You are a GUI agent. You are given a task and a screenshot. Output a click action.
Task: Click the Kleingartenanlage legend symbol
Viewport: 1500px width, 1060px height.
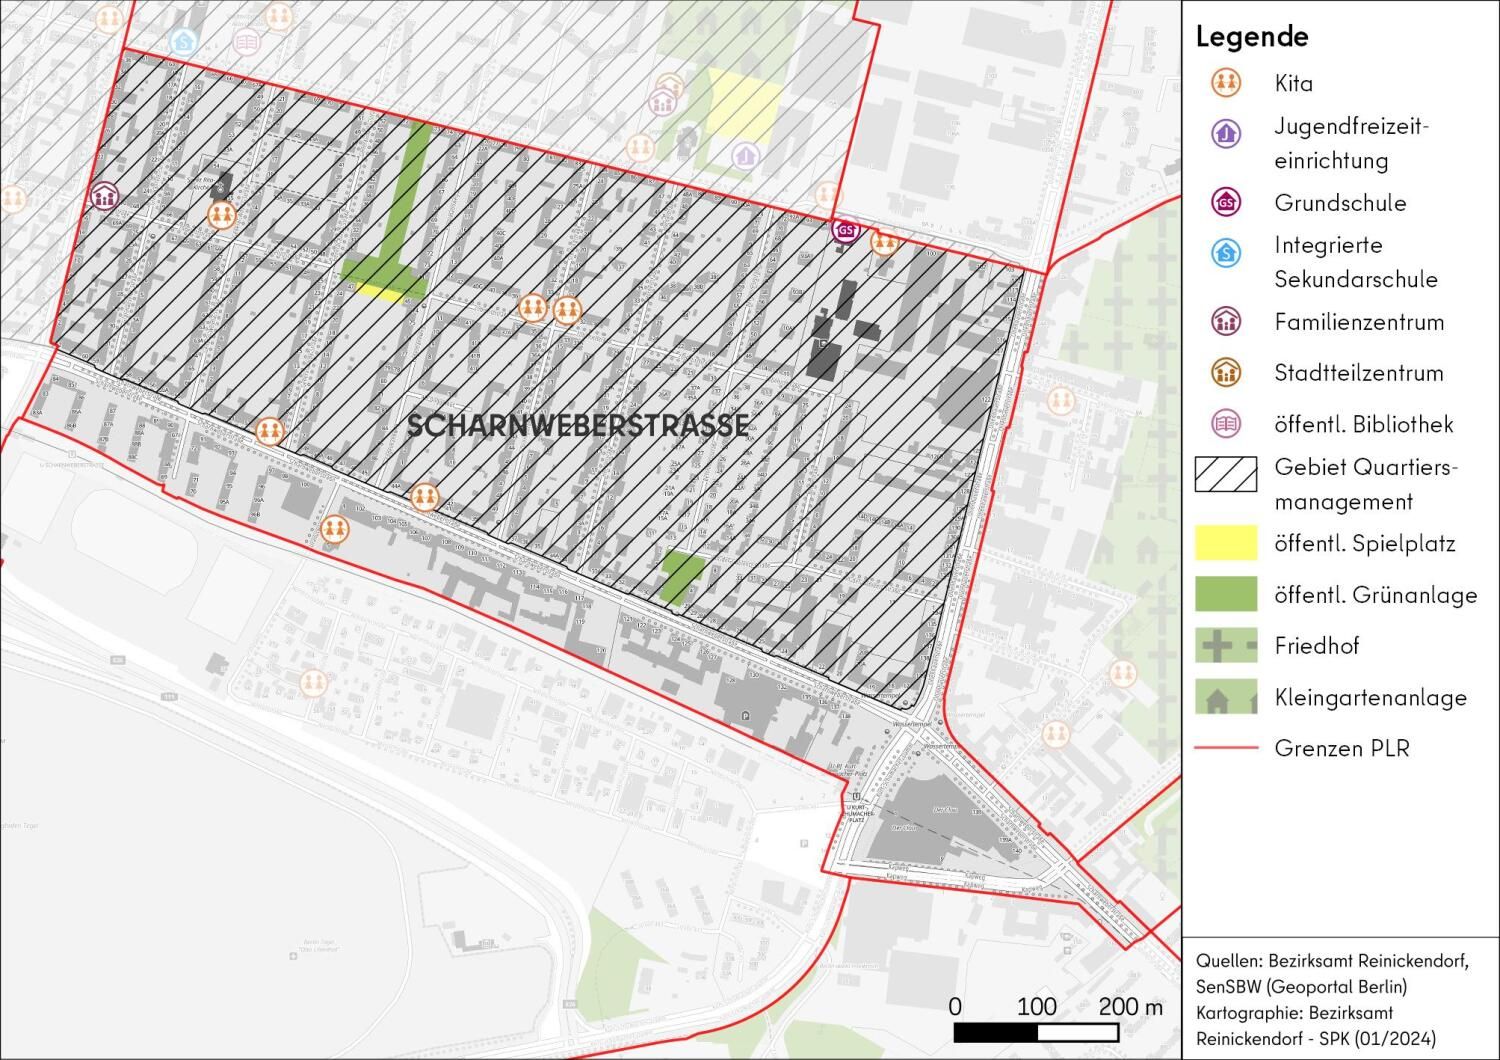pyautogui.click(x=1226, y=697)
